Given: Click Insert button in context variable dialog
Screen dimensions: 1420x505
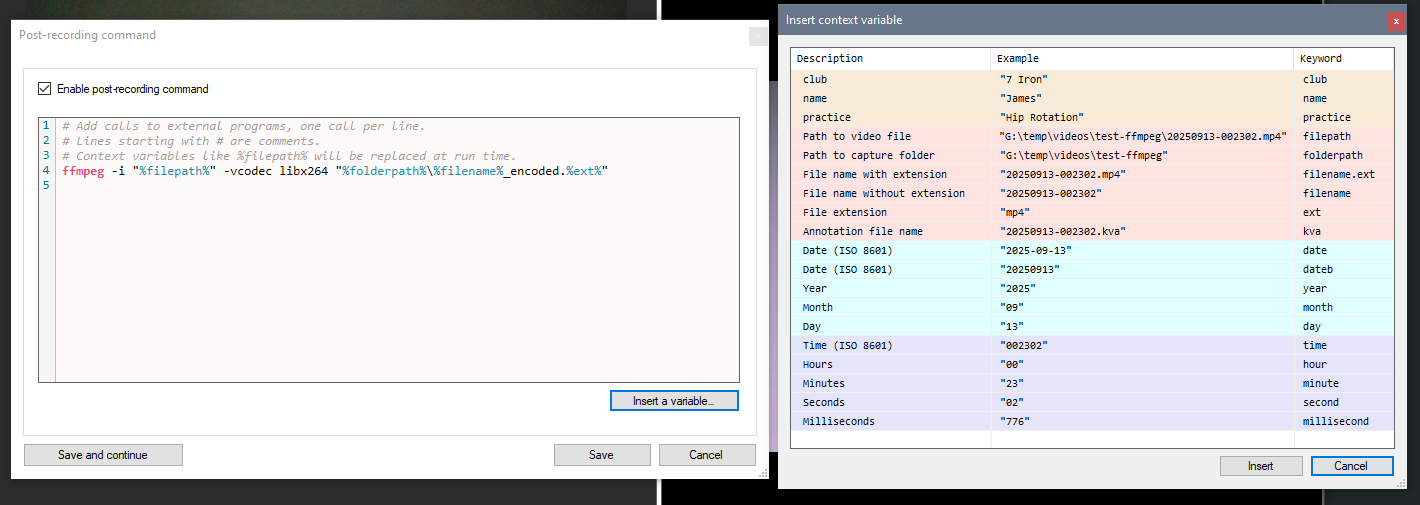Looking at the screenshot, I should (1260, 466).
